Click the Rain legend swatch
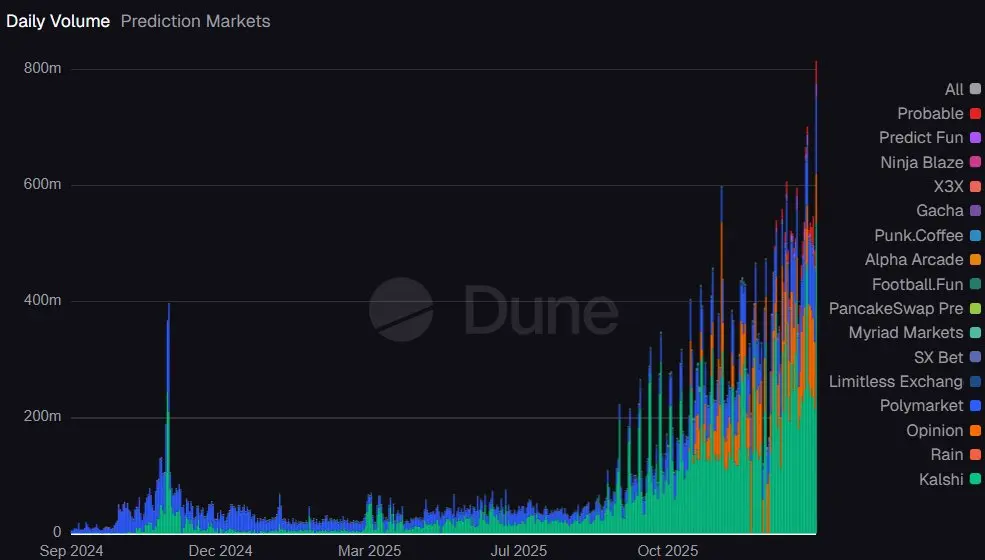985x560 pixels. tap(975, 454)
